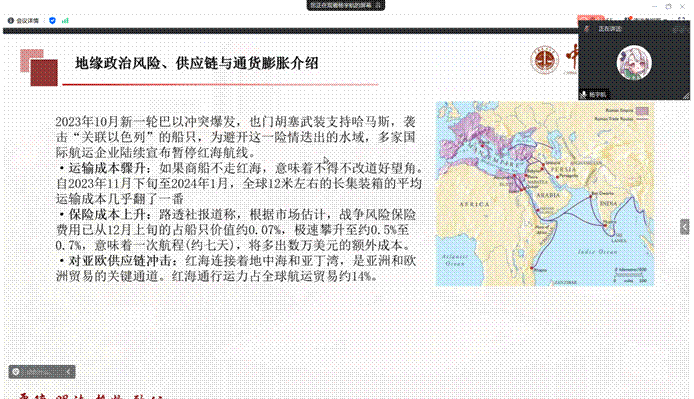Click the muted microphone icon in speaker panel
Screen dimensions: 694x399
click(x=586, y=29)
